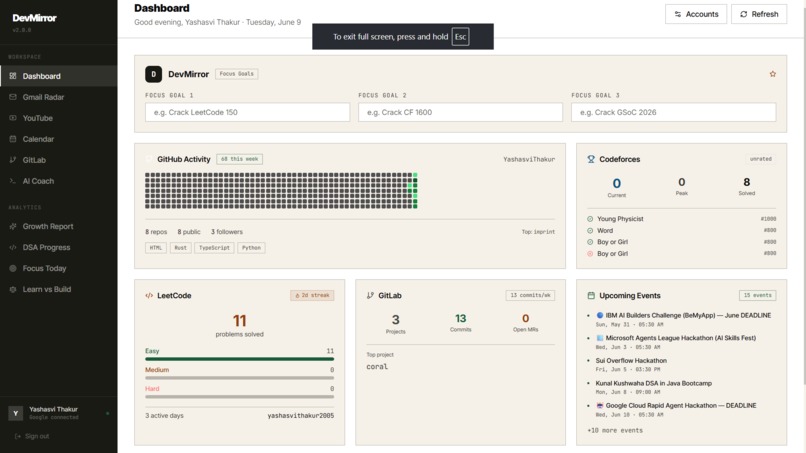Click the 68 this week badge
The height and width of the screenshot is (453, 806).
pos(240,159)
